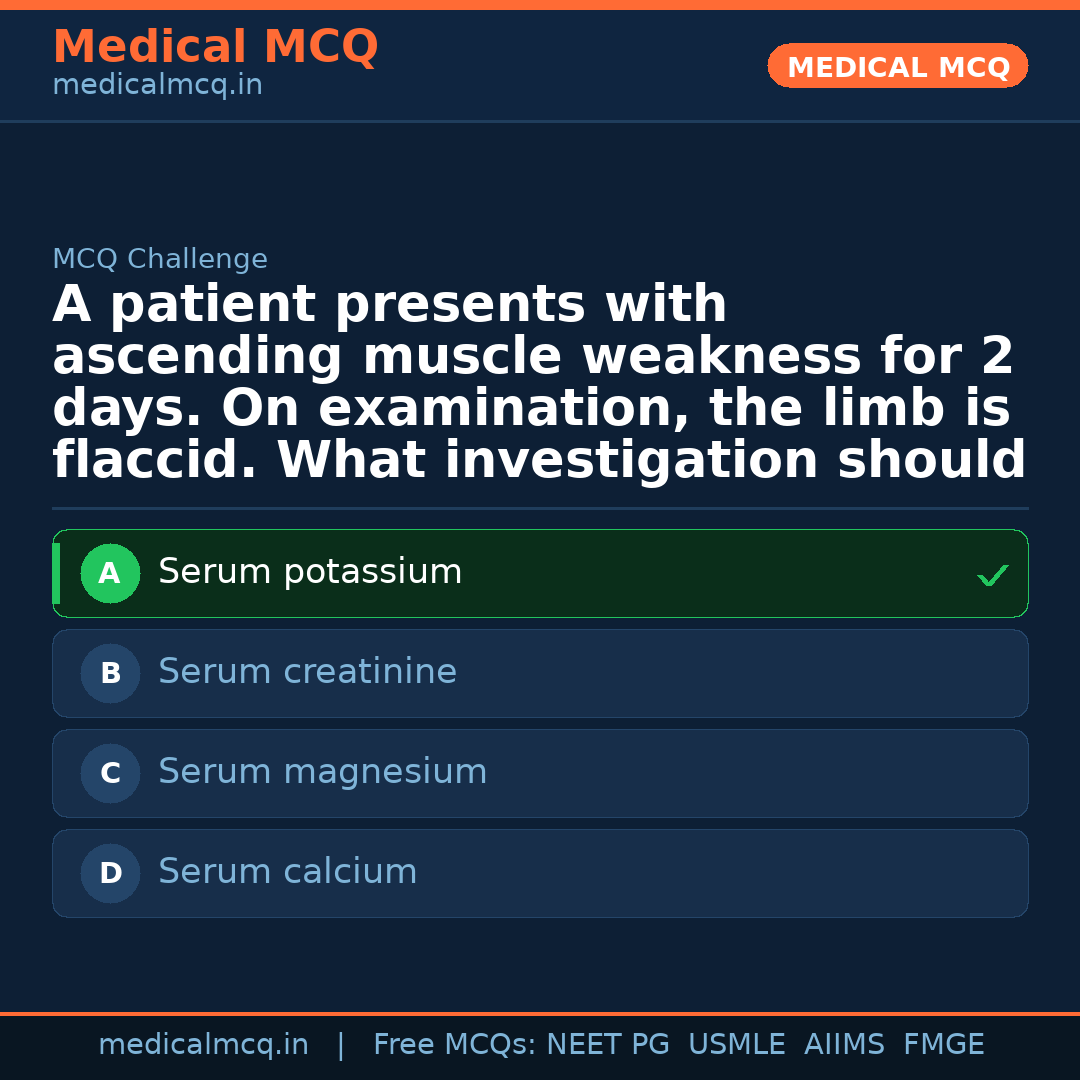Viewport: 1080px width, 1080px height.
Task: Click "Free MCQs:" in the footer
Action: coord(455,1045)
